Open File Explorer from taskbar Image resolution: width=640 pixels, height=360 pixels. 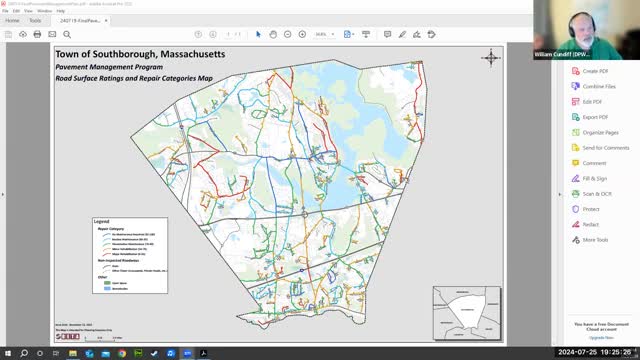[x=73, y=353]
